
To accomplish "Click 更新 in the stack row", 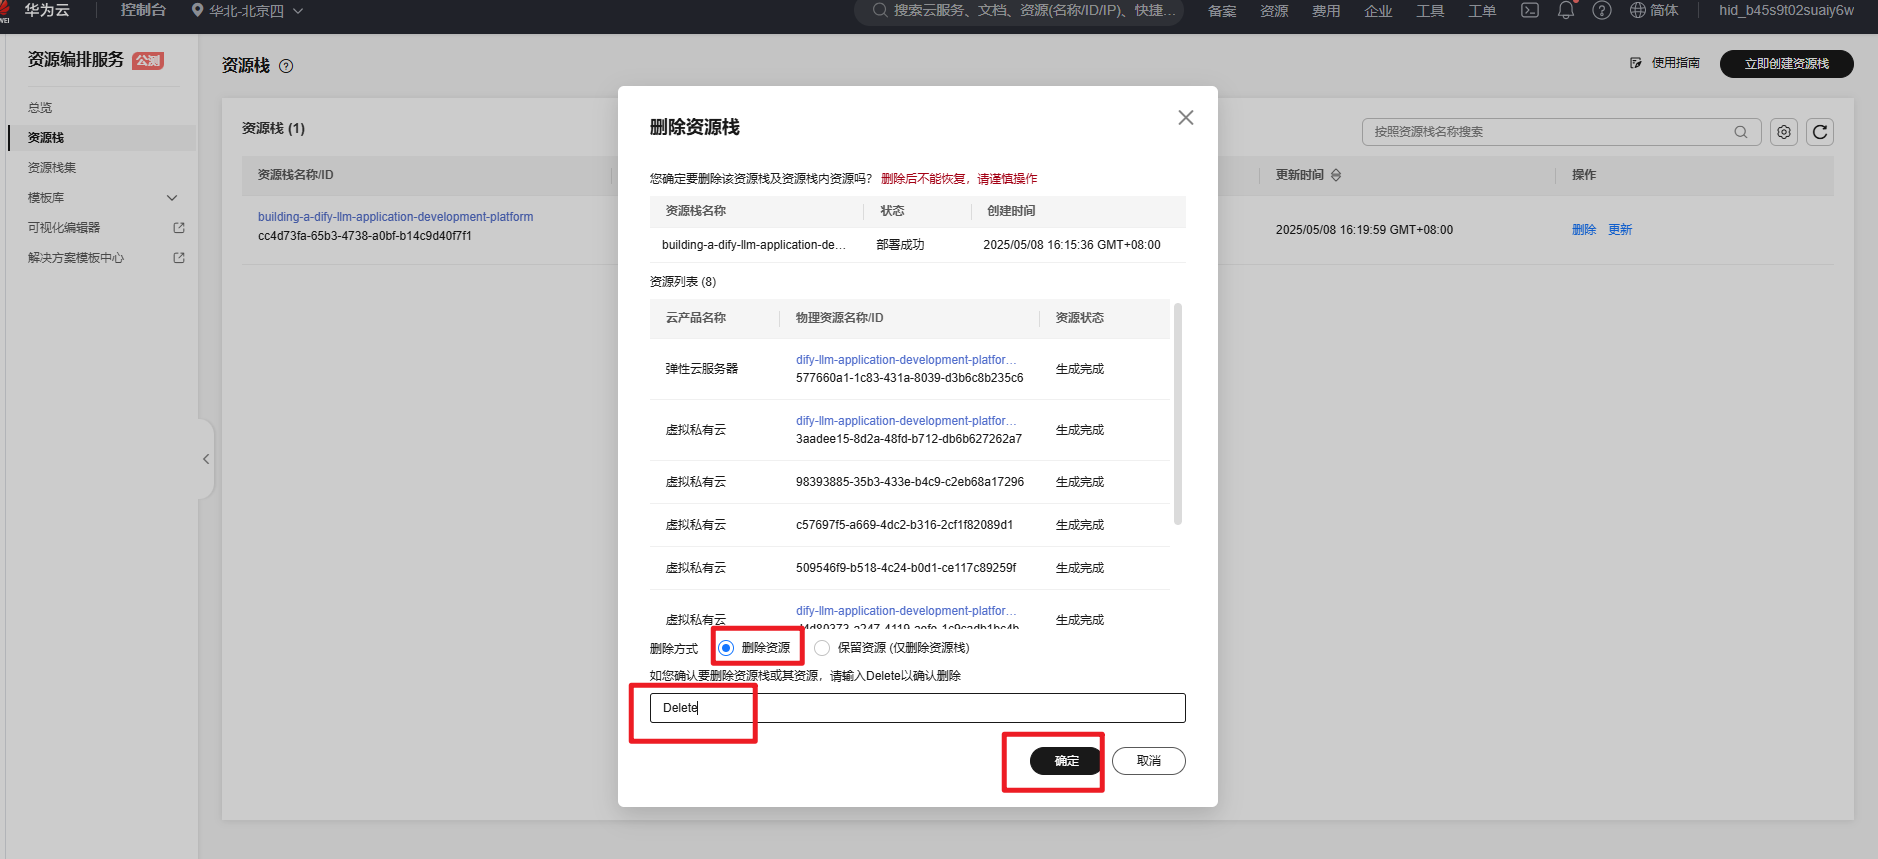I will click(1620, 230).
